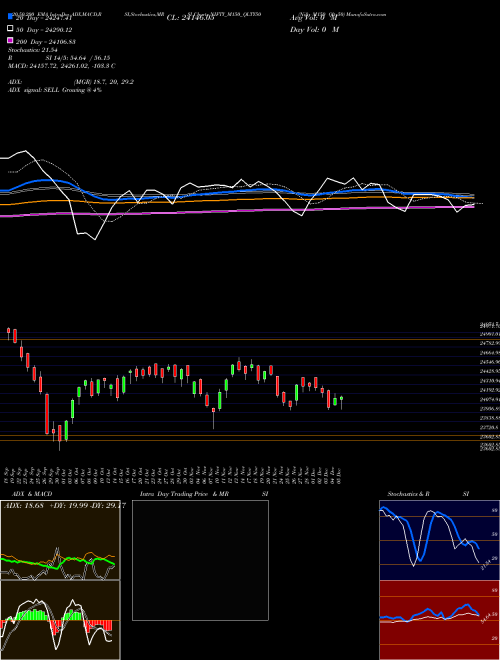This screenshot has height=660, width=500.
Task: Open the Stochastics mini chart with blue line
Action: point(439,540)
